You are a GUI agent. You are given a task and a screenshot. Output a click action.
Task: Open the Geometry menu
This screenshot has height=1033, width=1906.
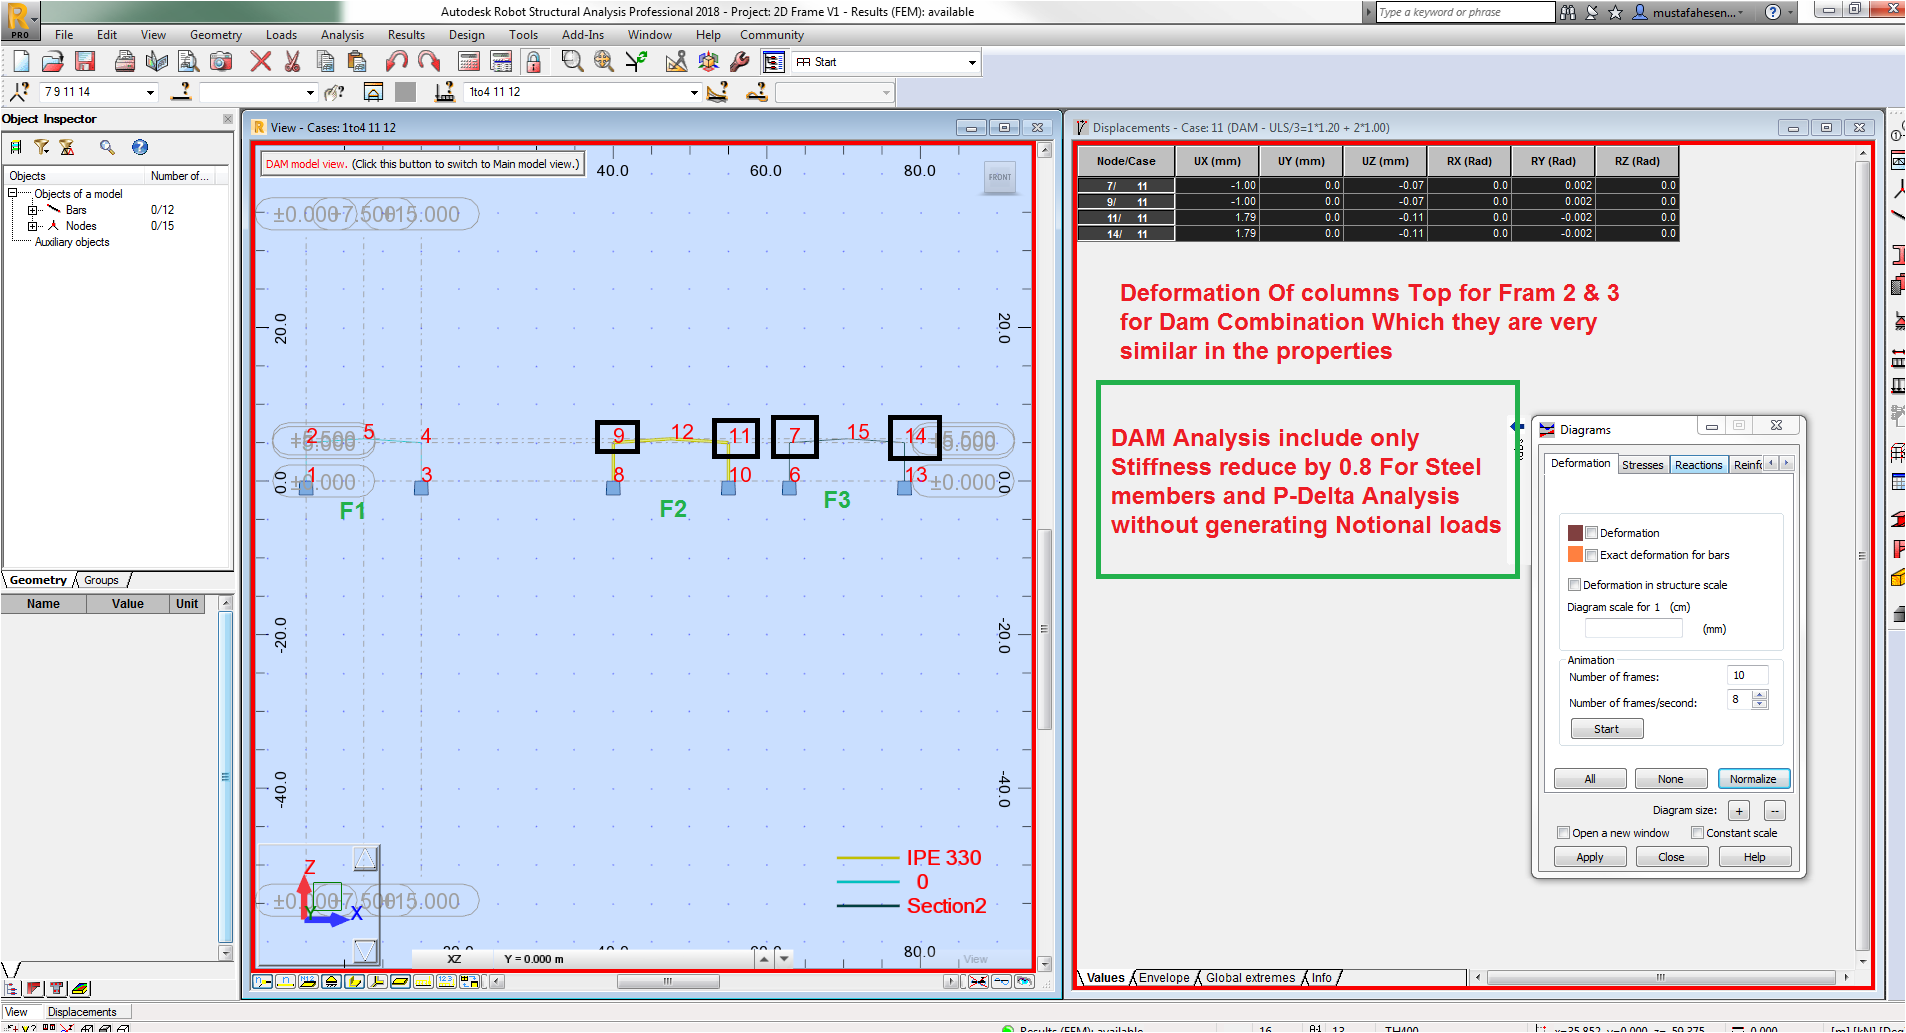coord(216,35)
